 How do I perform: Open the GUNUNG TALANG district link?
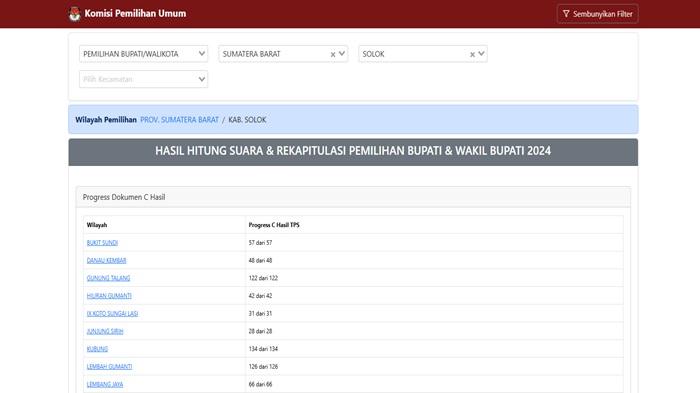(108, 278)
